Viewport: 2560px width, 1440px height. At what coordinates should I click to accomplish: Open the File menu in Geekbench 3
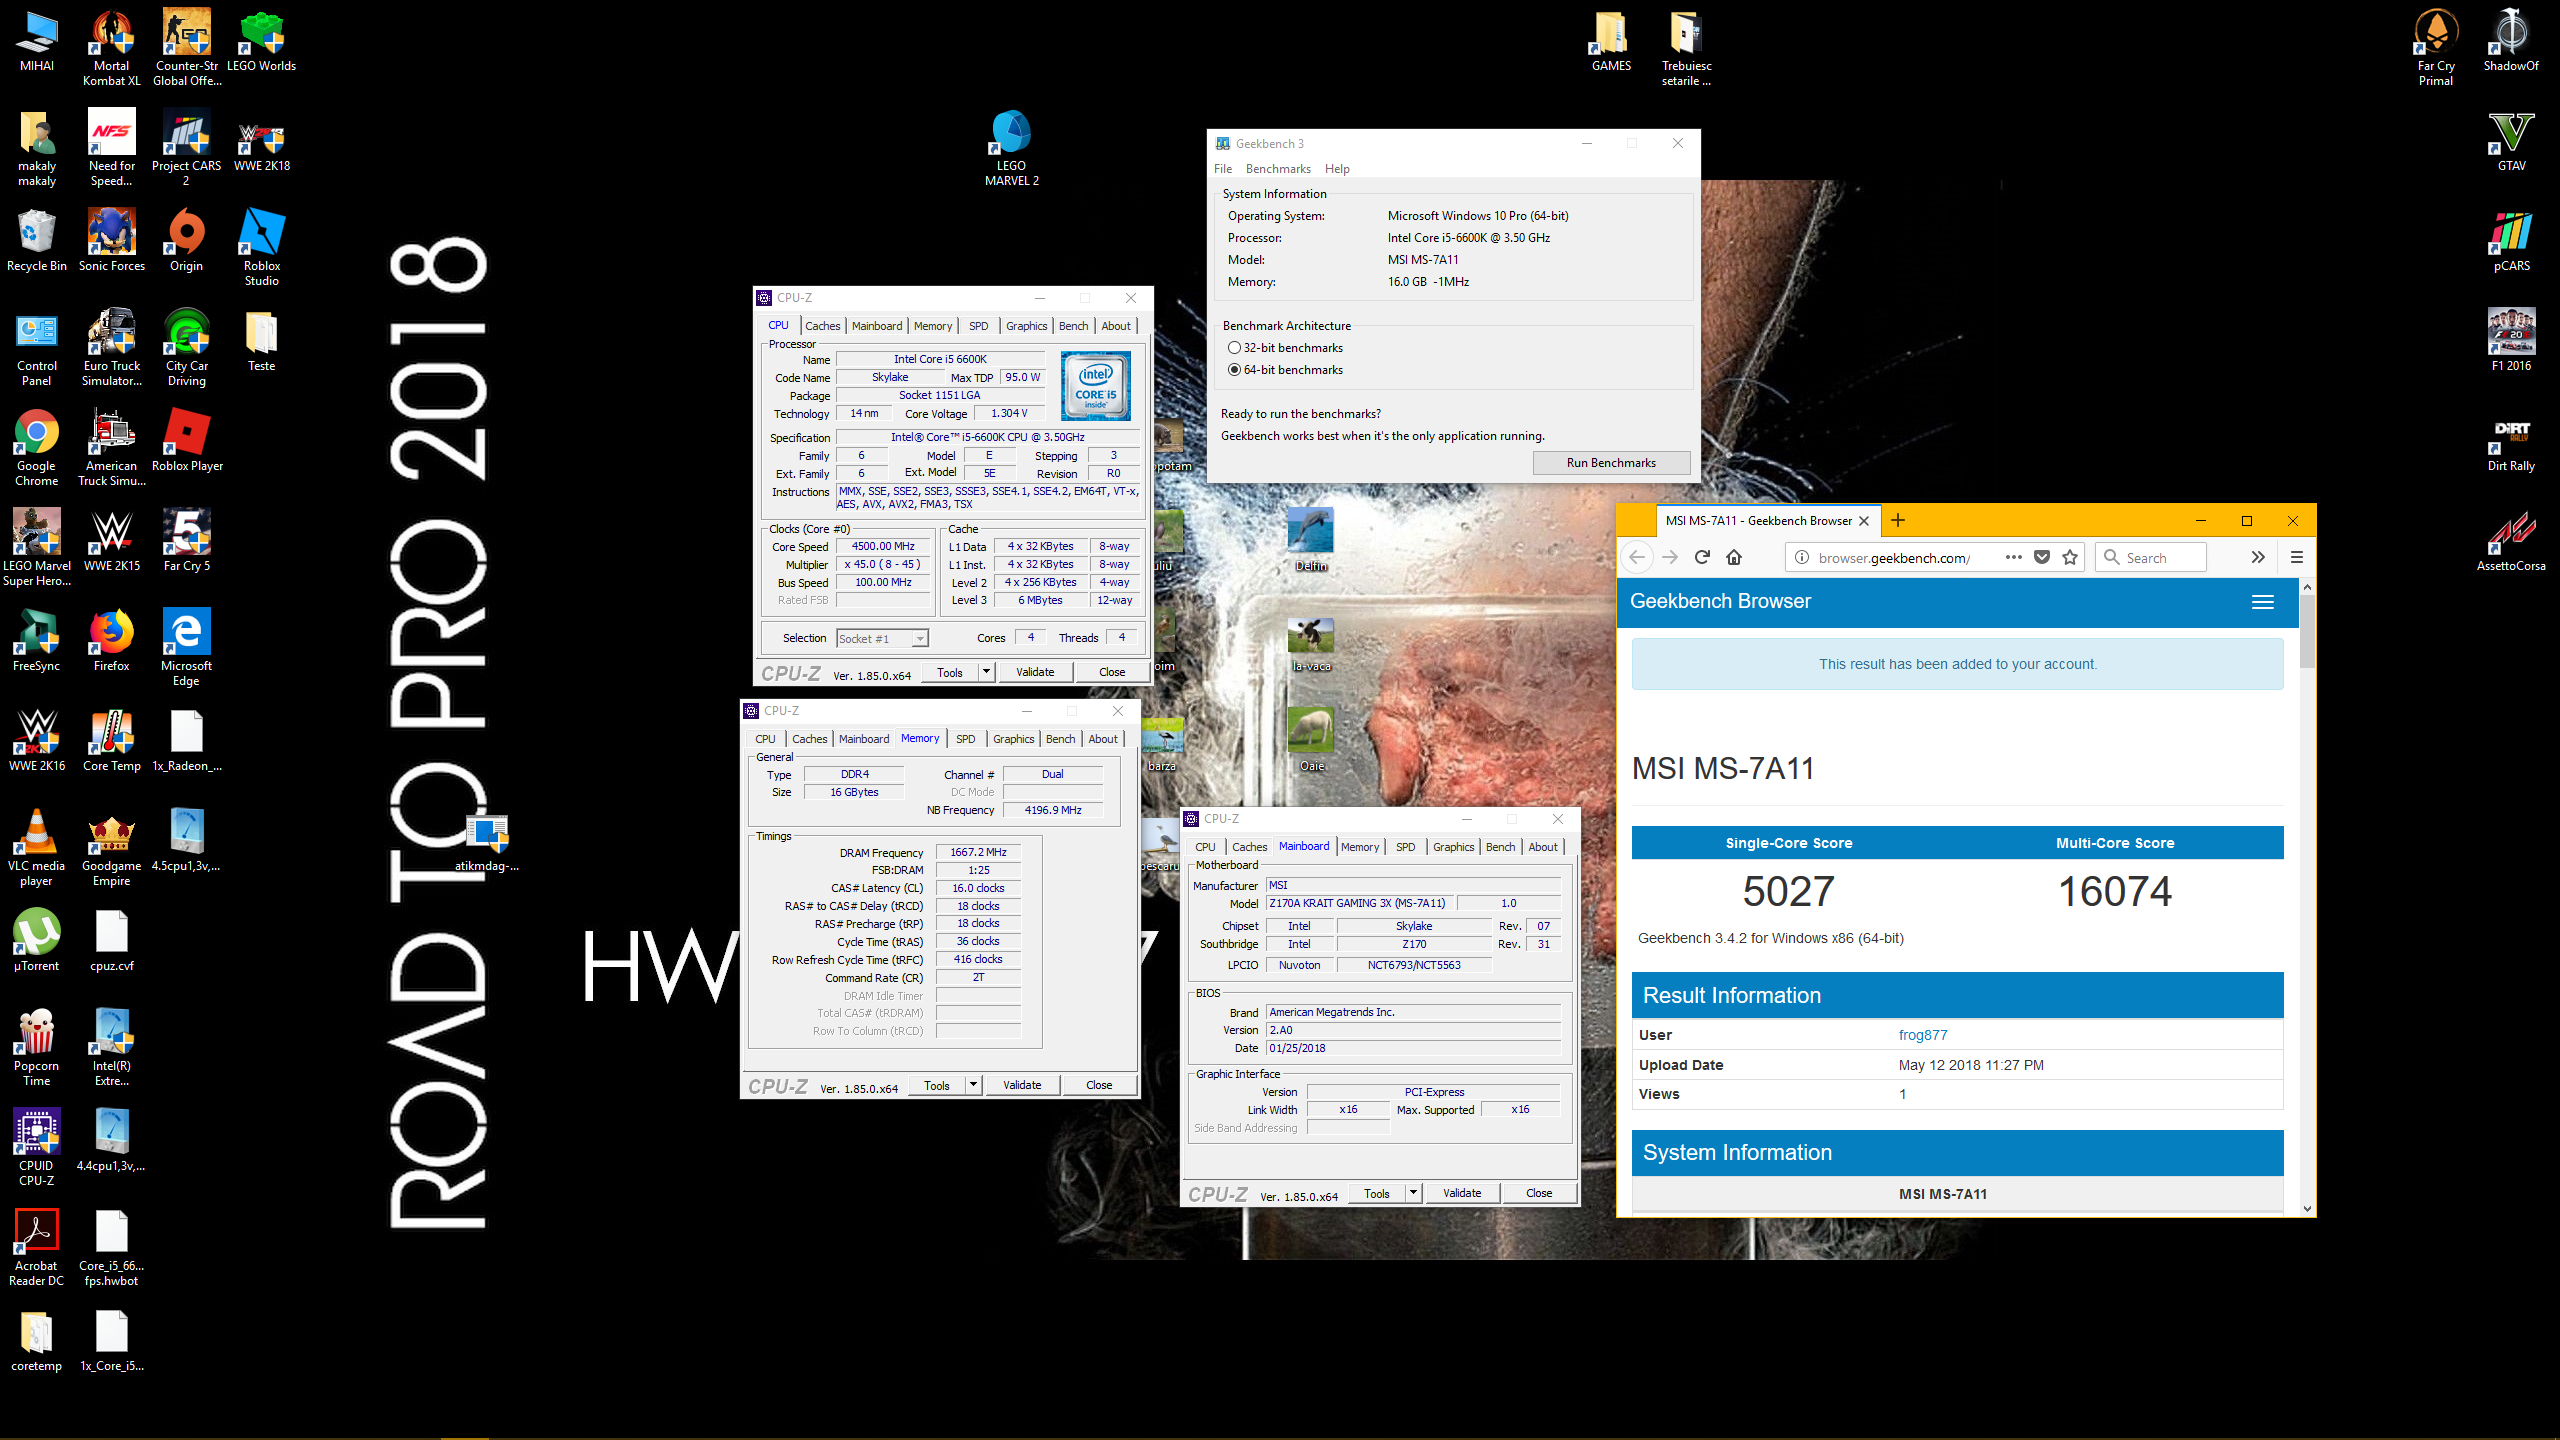[x=1223, y=169]
